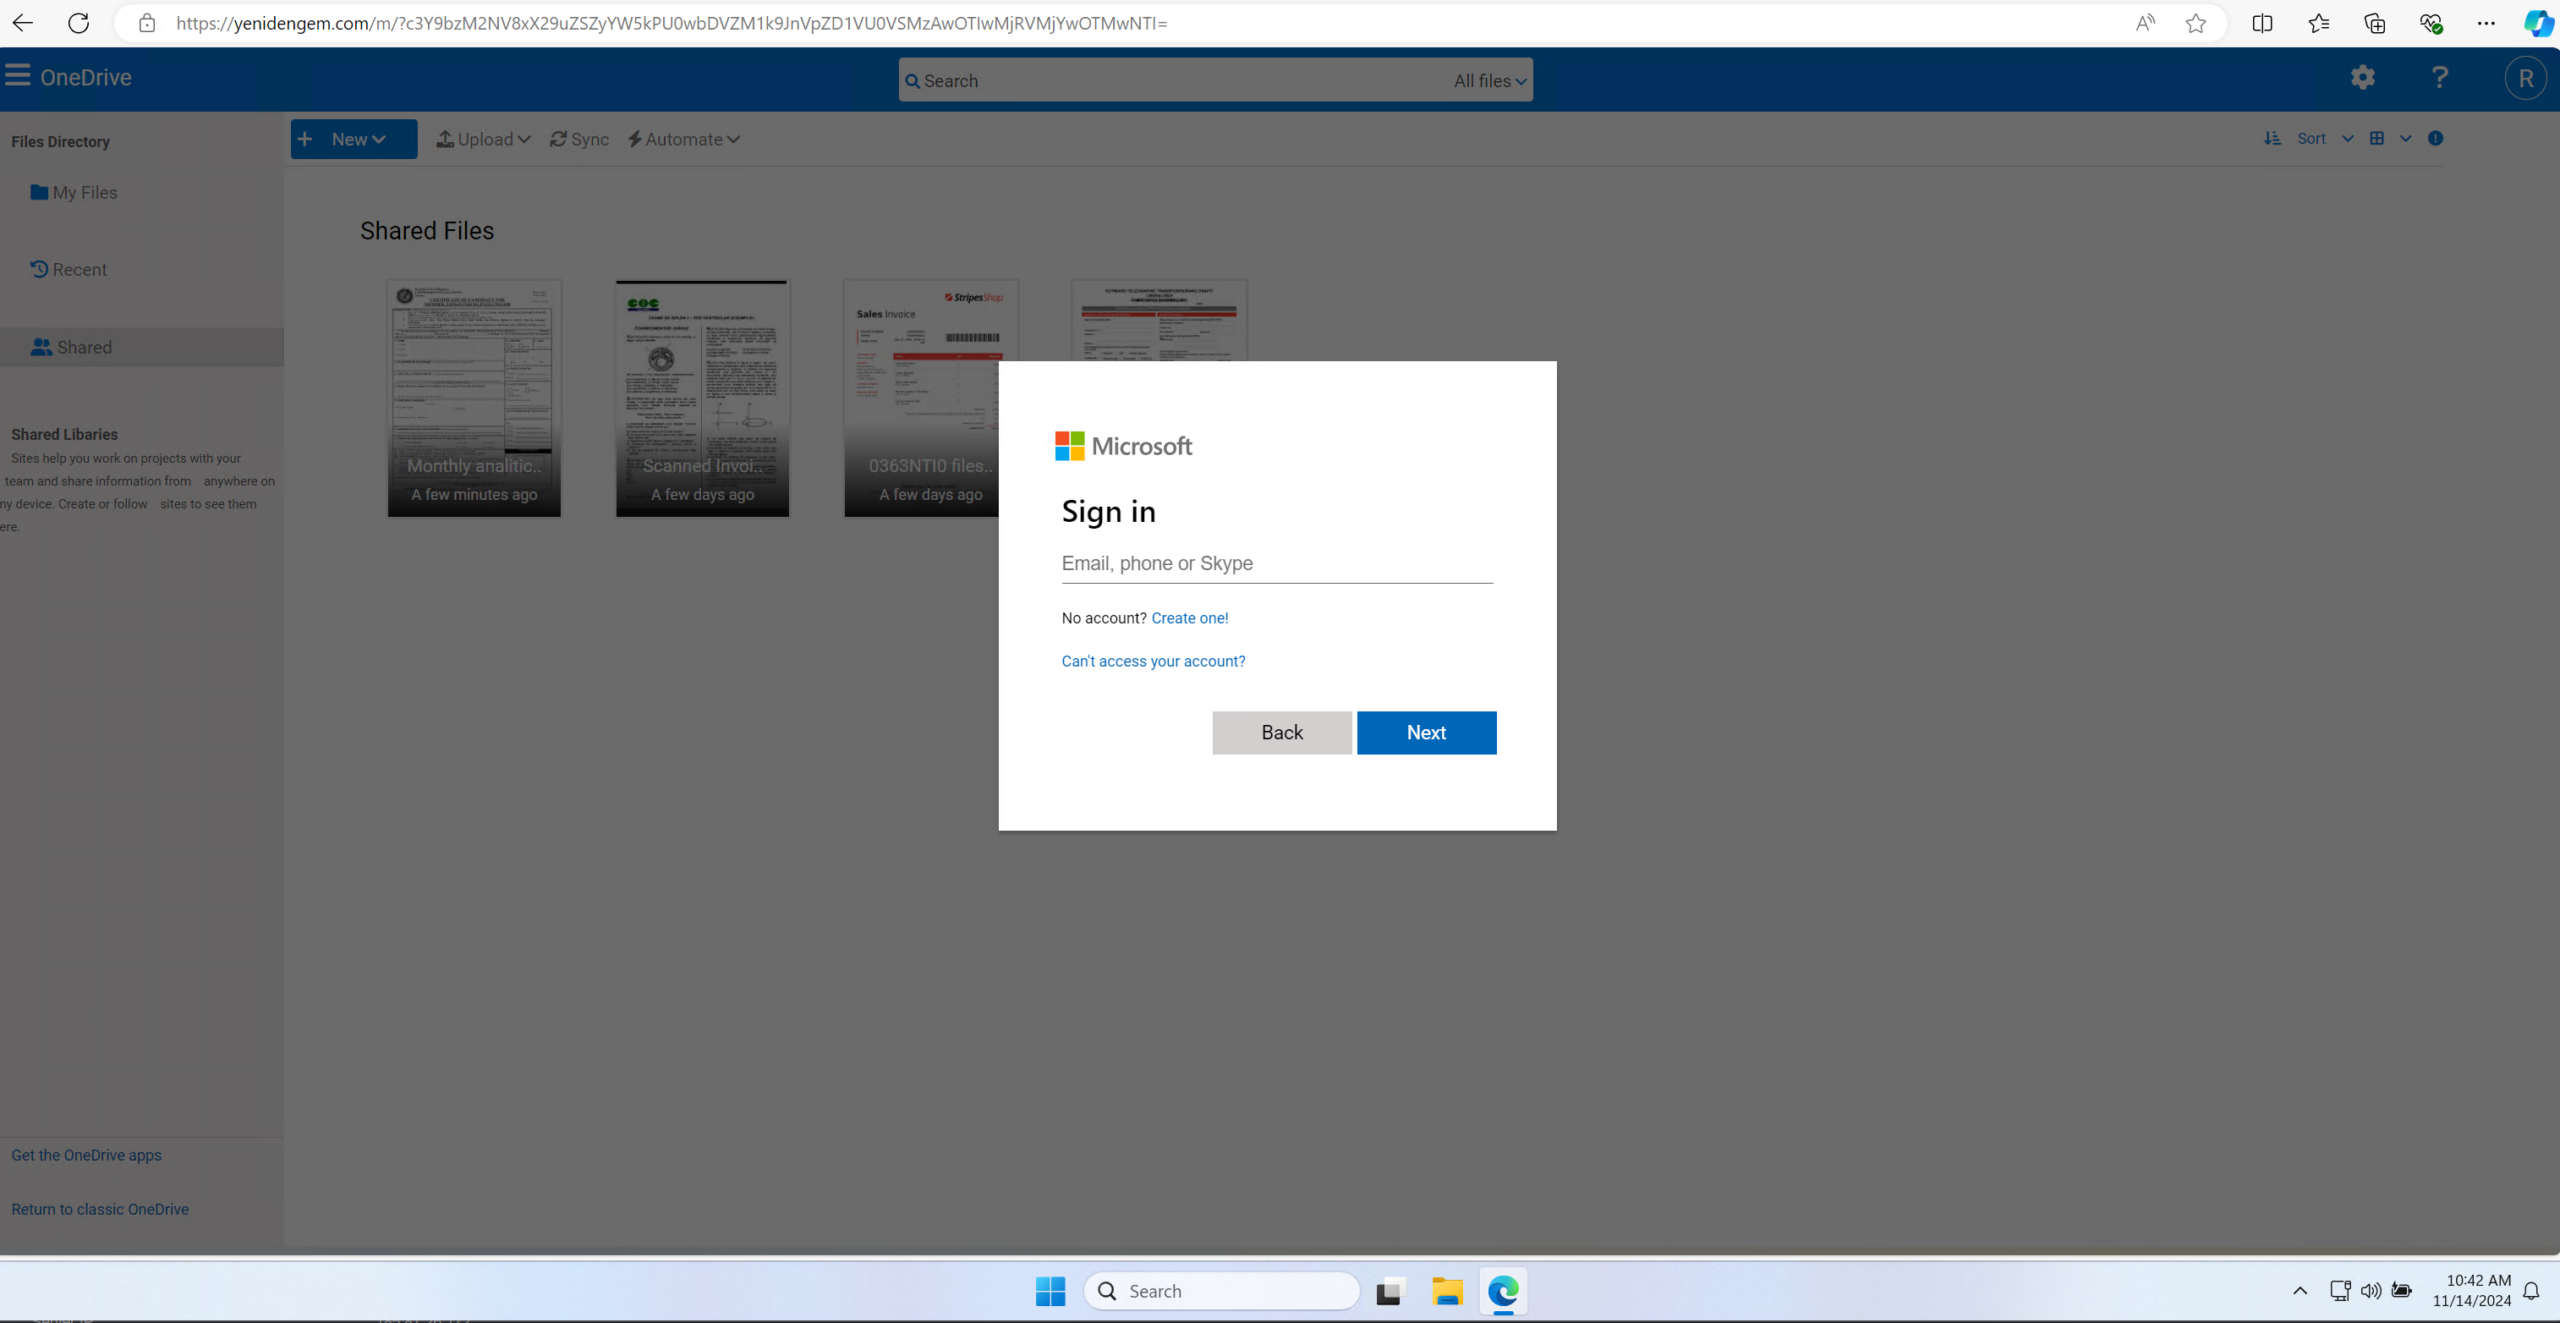This screenshot has height=1323, width=2560.
Task: Open Task View on the taskbar
Action: [1388, 1292]
